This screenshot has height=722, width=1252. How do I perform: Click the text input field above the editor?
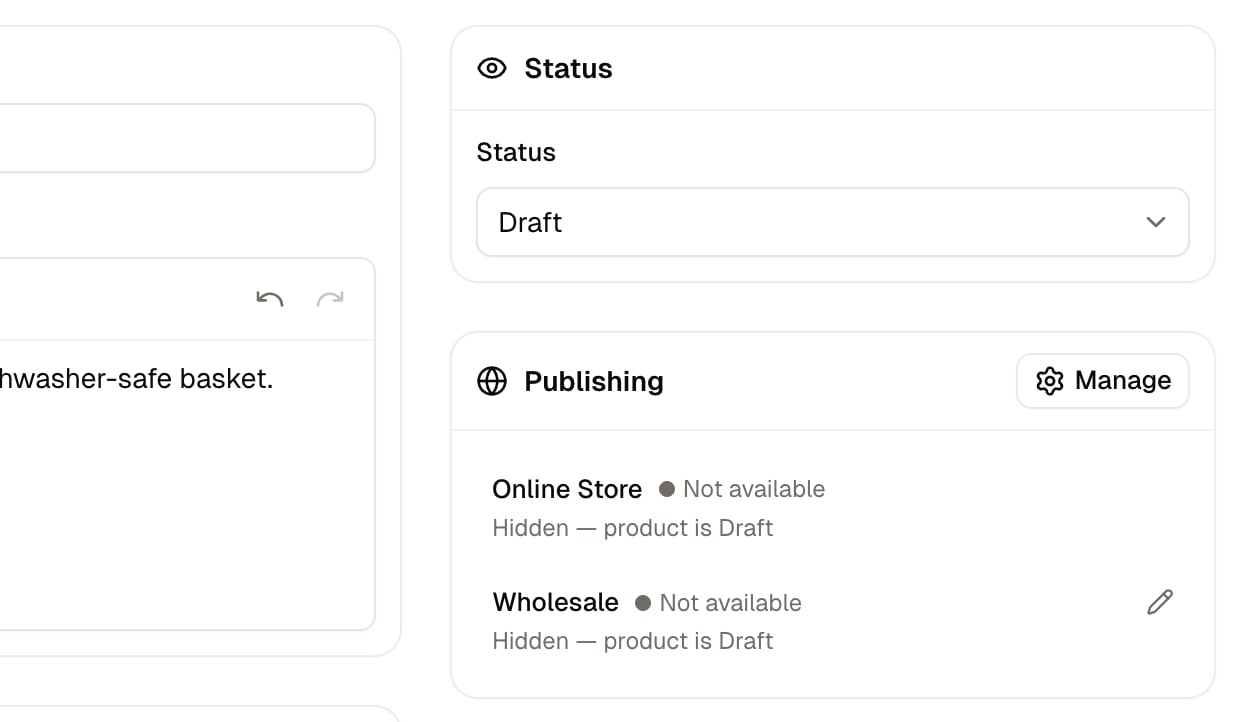pyautogui.click(x=187, y=138)
